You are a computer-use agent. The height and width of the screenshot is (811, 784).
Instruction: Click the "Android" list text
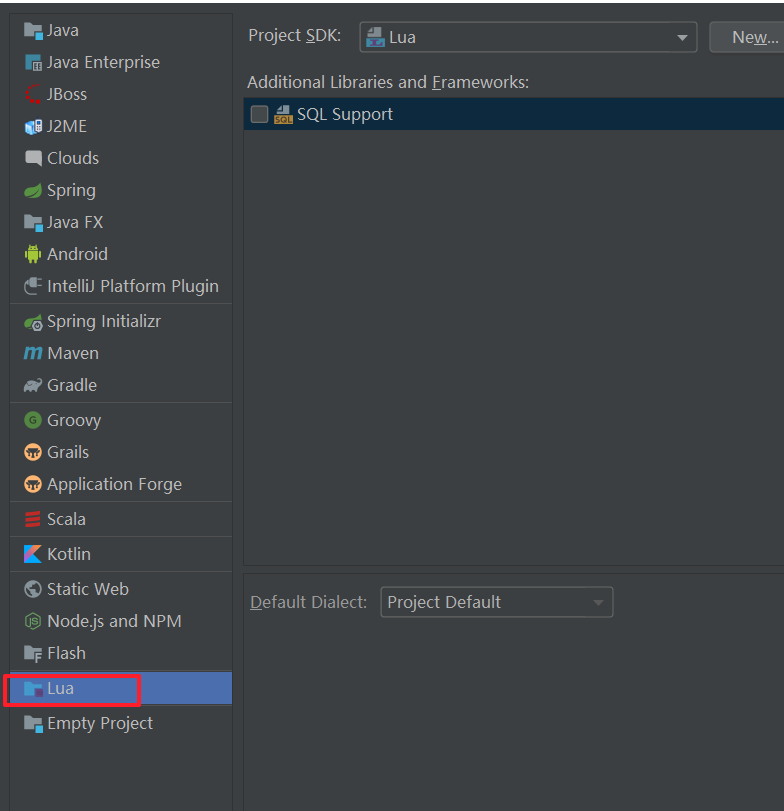pos(78,254)
